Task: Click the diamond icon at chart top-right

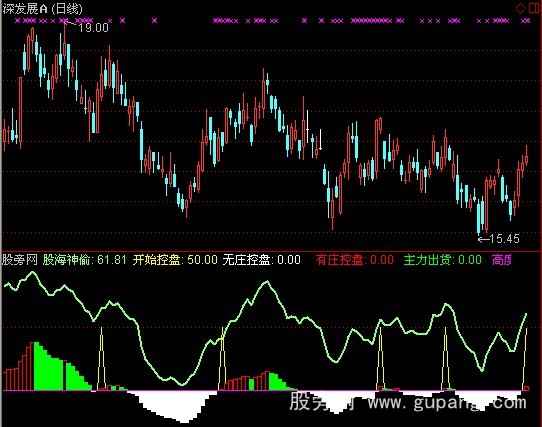Action: (x=520, y=8)
